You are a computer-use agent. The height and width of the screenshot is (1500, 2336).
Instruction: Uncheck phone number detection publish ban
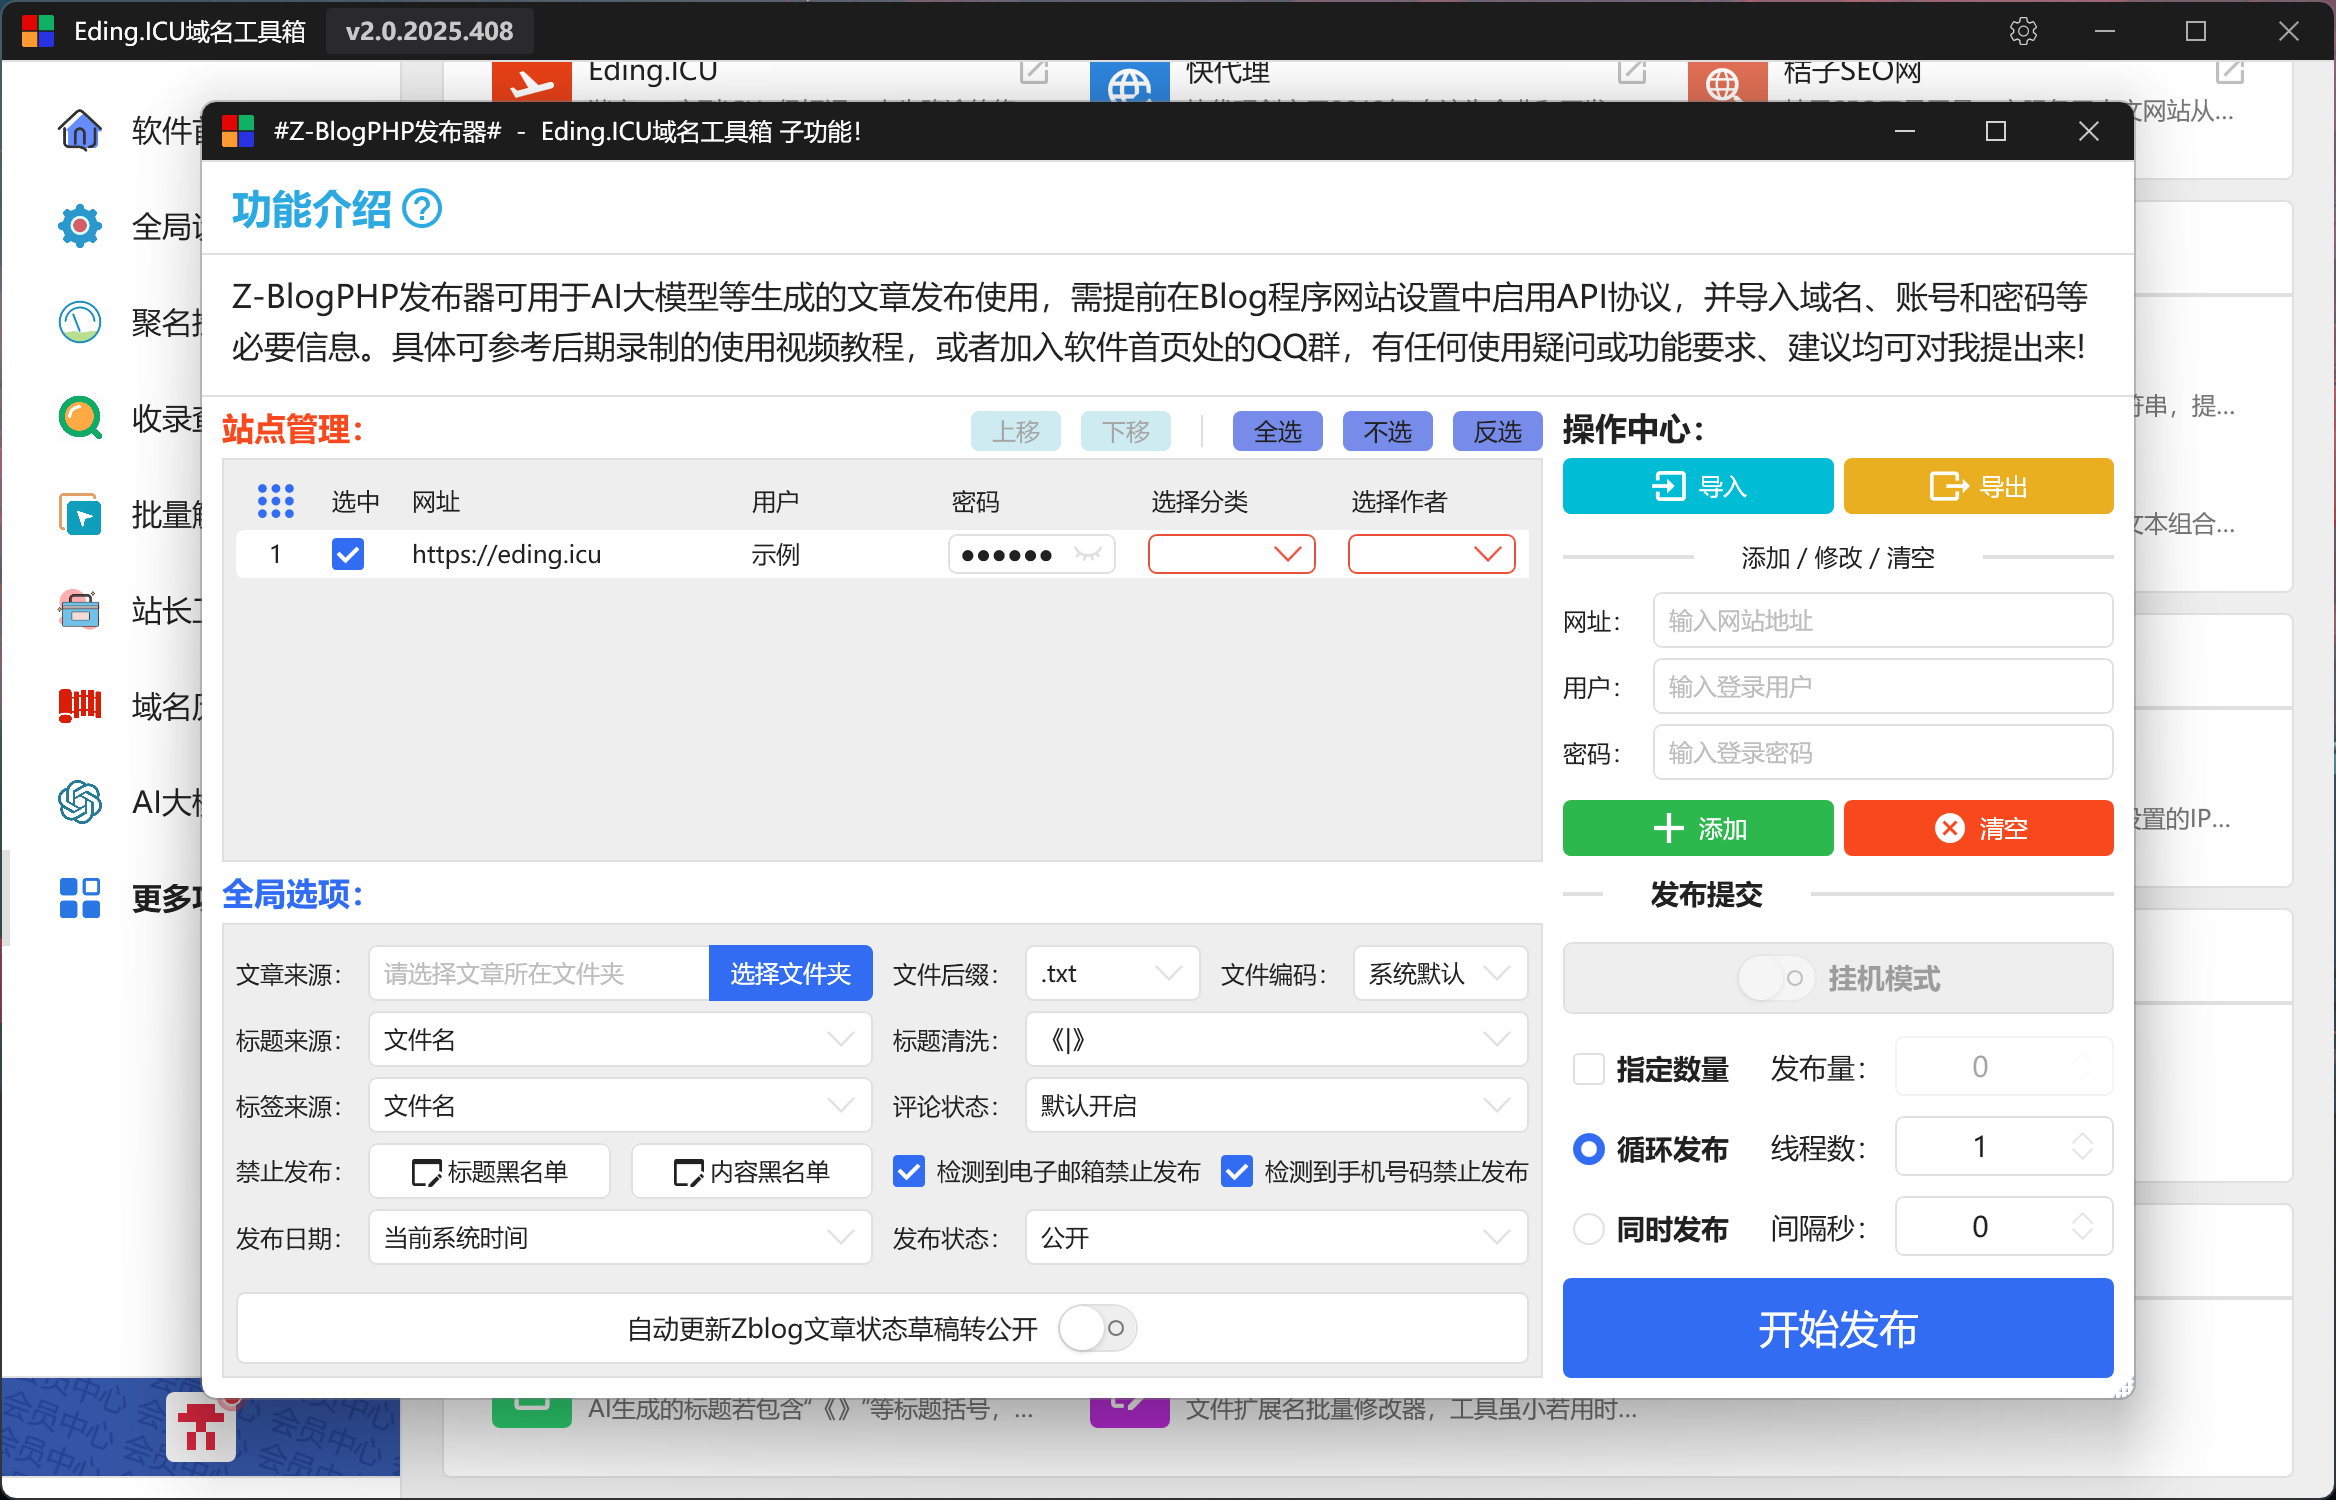[x=1237, y=1171]
